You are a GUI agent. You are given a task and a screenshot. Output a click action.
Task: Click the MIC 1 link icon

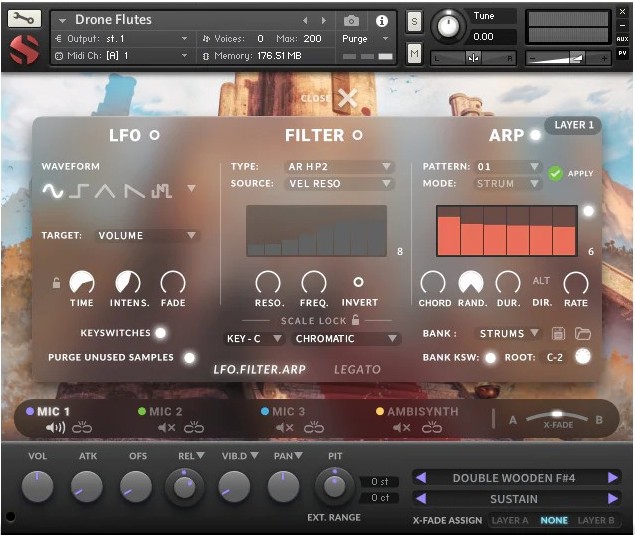(x=82, y=427)
